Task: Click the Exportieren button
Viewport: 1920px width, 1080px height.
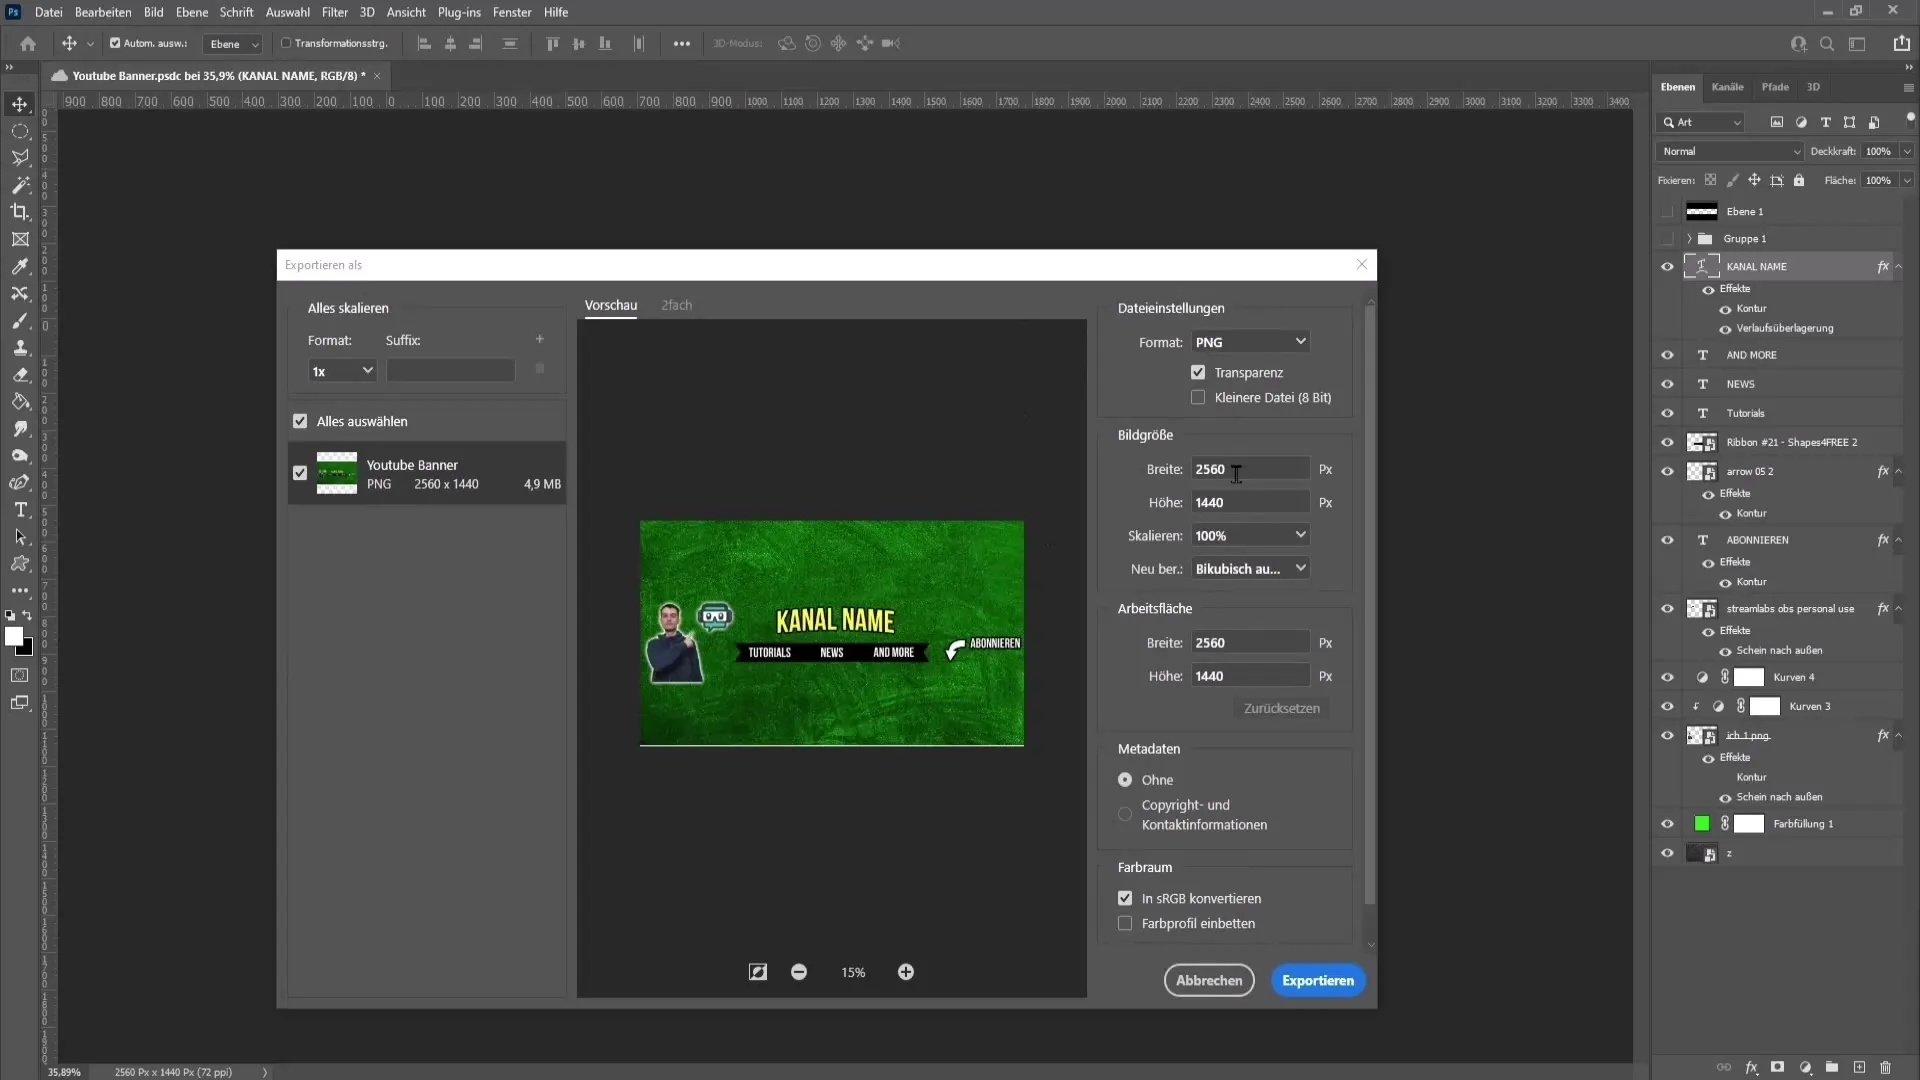Action: (1318, 981)
